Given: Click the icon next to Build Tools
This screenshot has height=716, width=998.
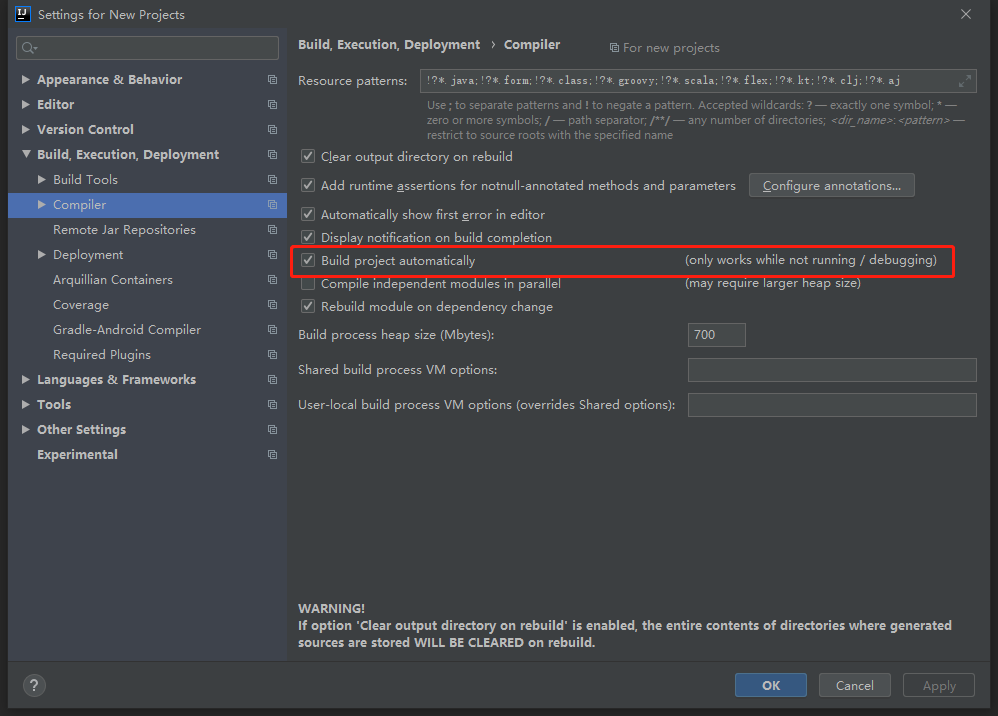Looking at the screenshot, I should click(x=272, y=179).
